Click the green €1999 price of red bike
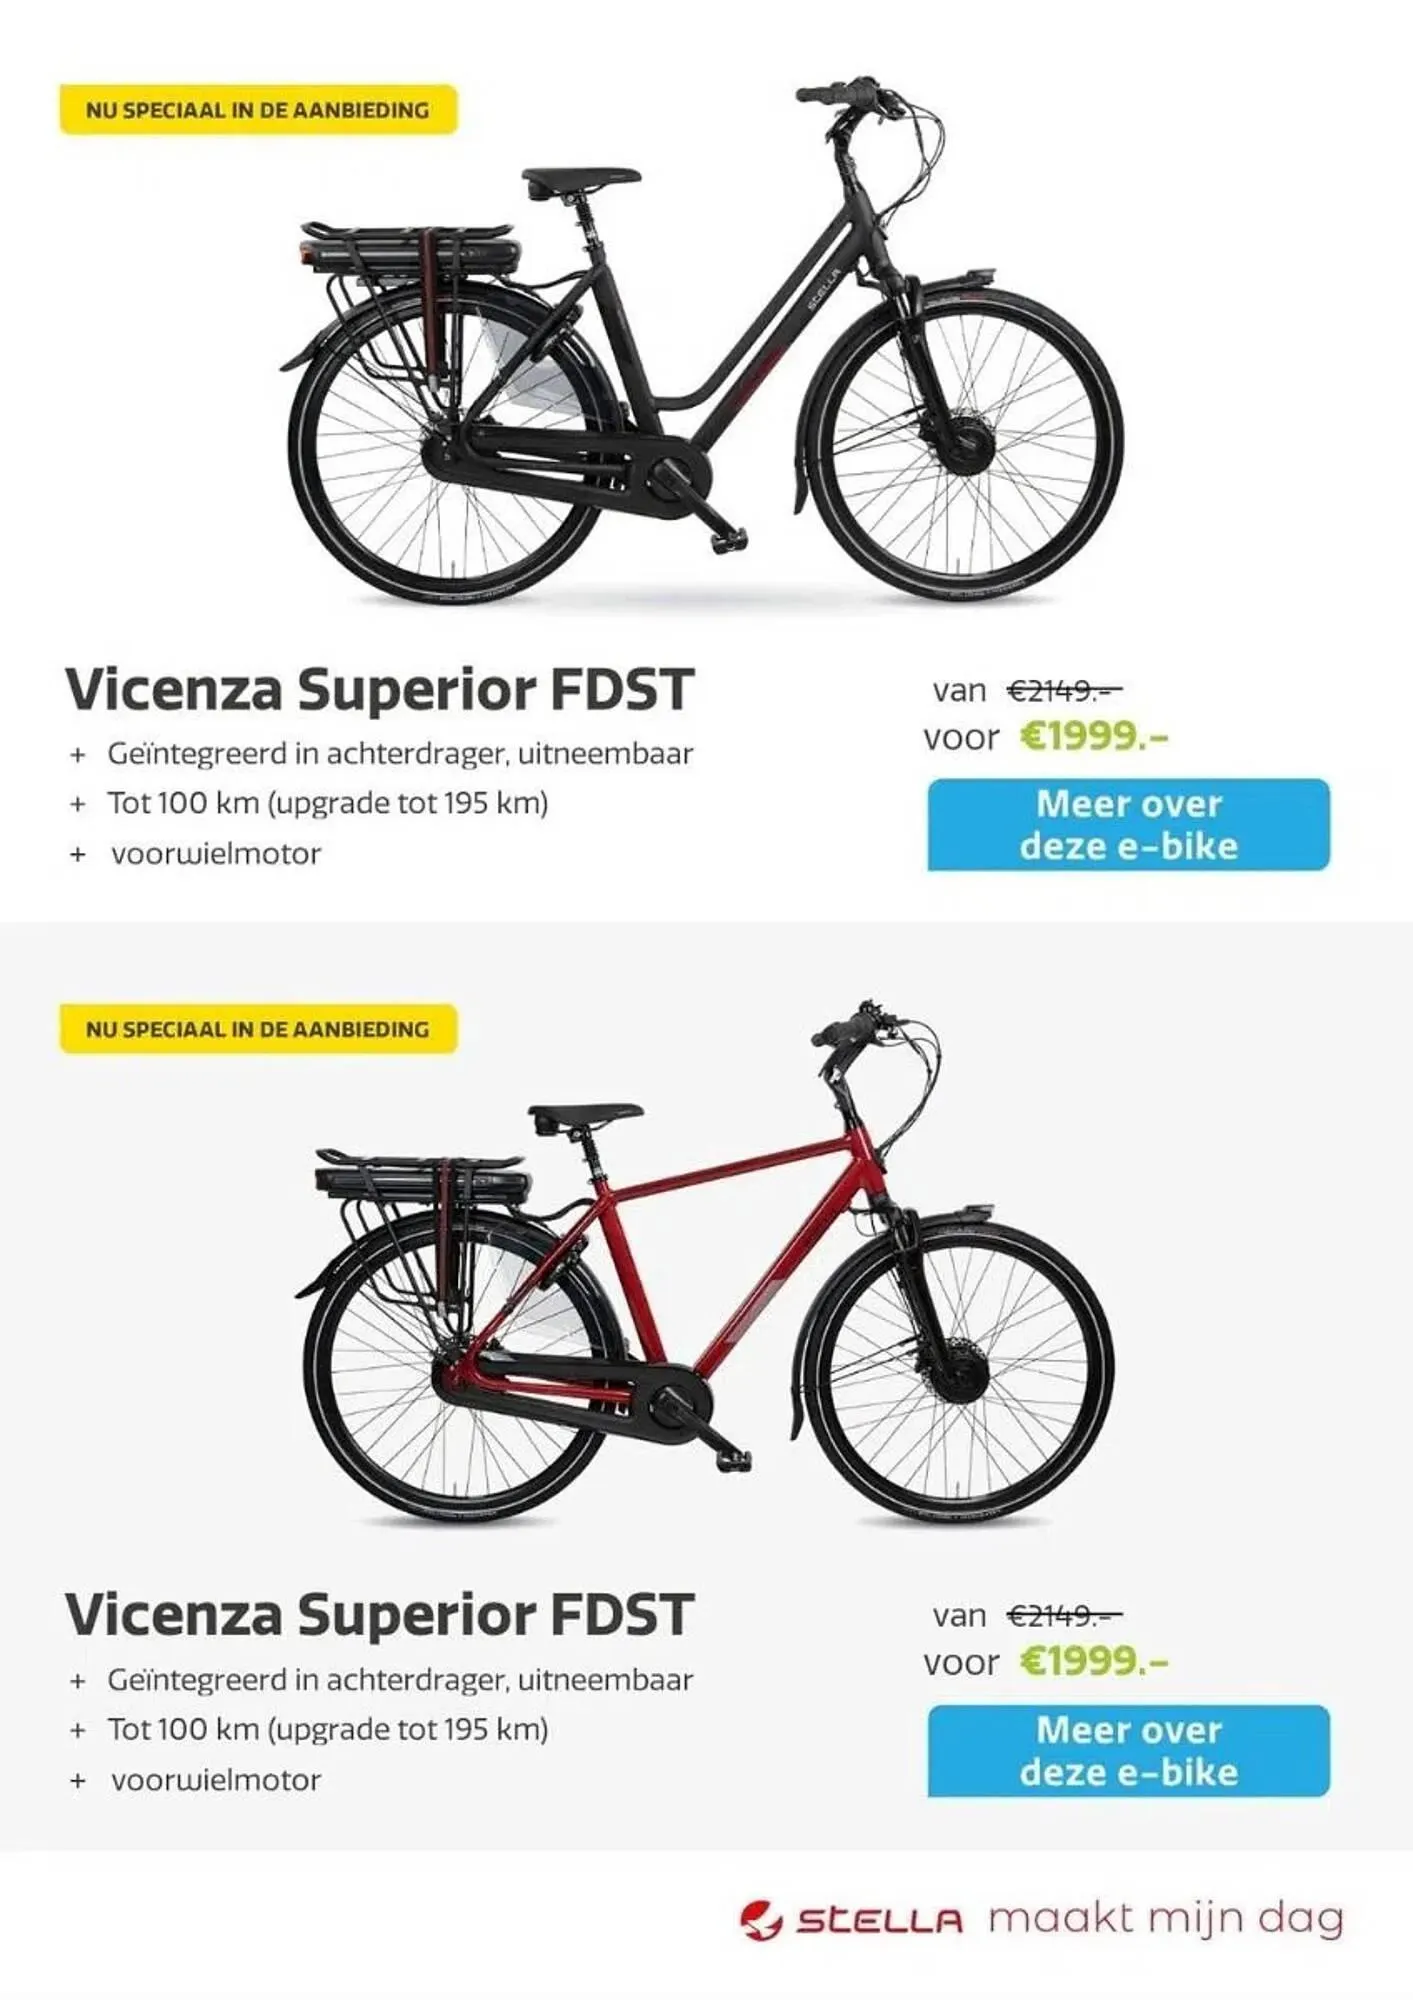The width and height of the screenshot is (1413, 2000). [x=1094, y=1662]
